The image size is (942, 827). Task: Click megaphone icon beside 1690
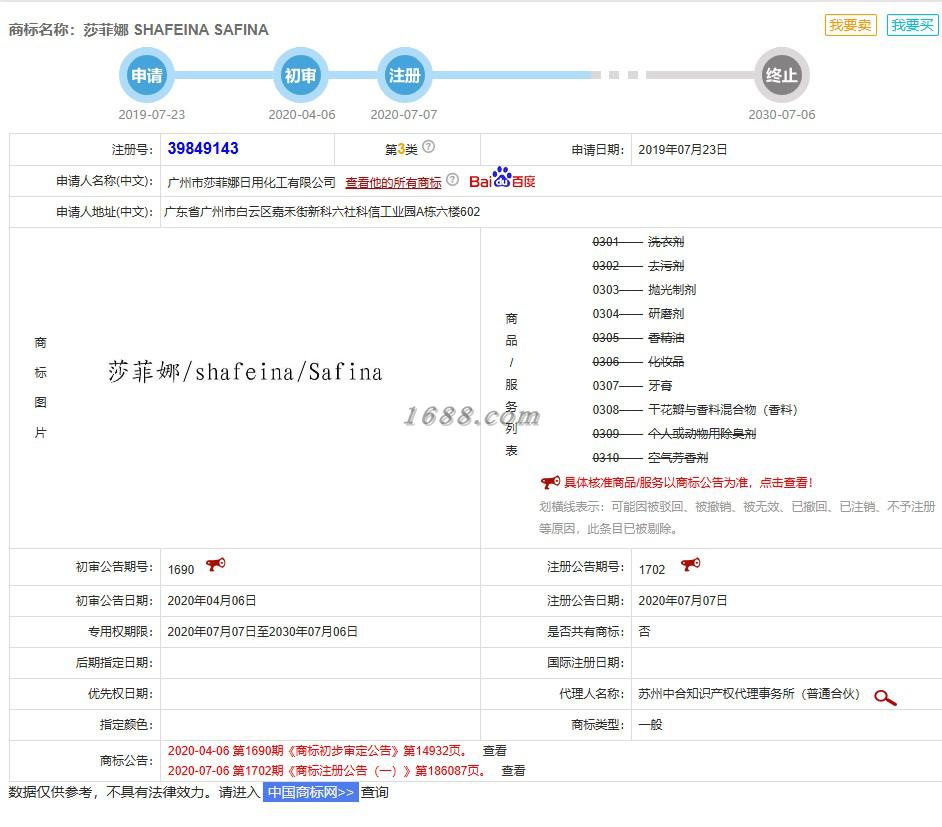pos(216,564)
